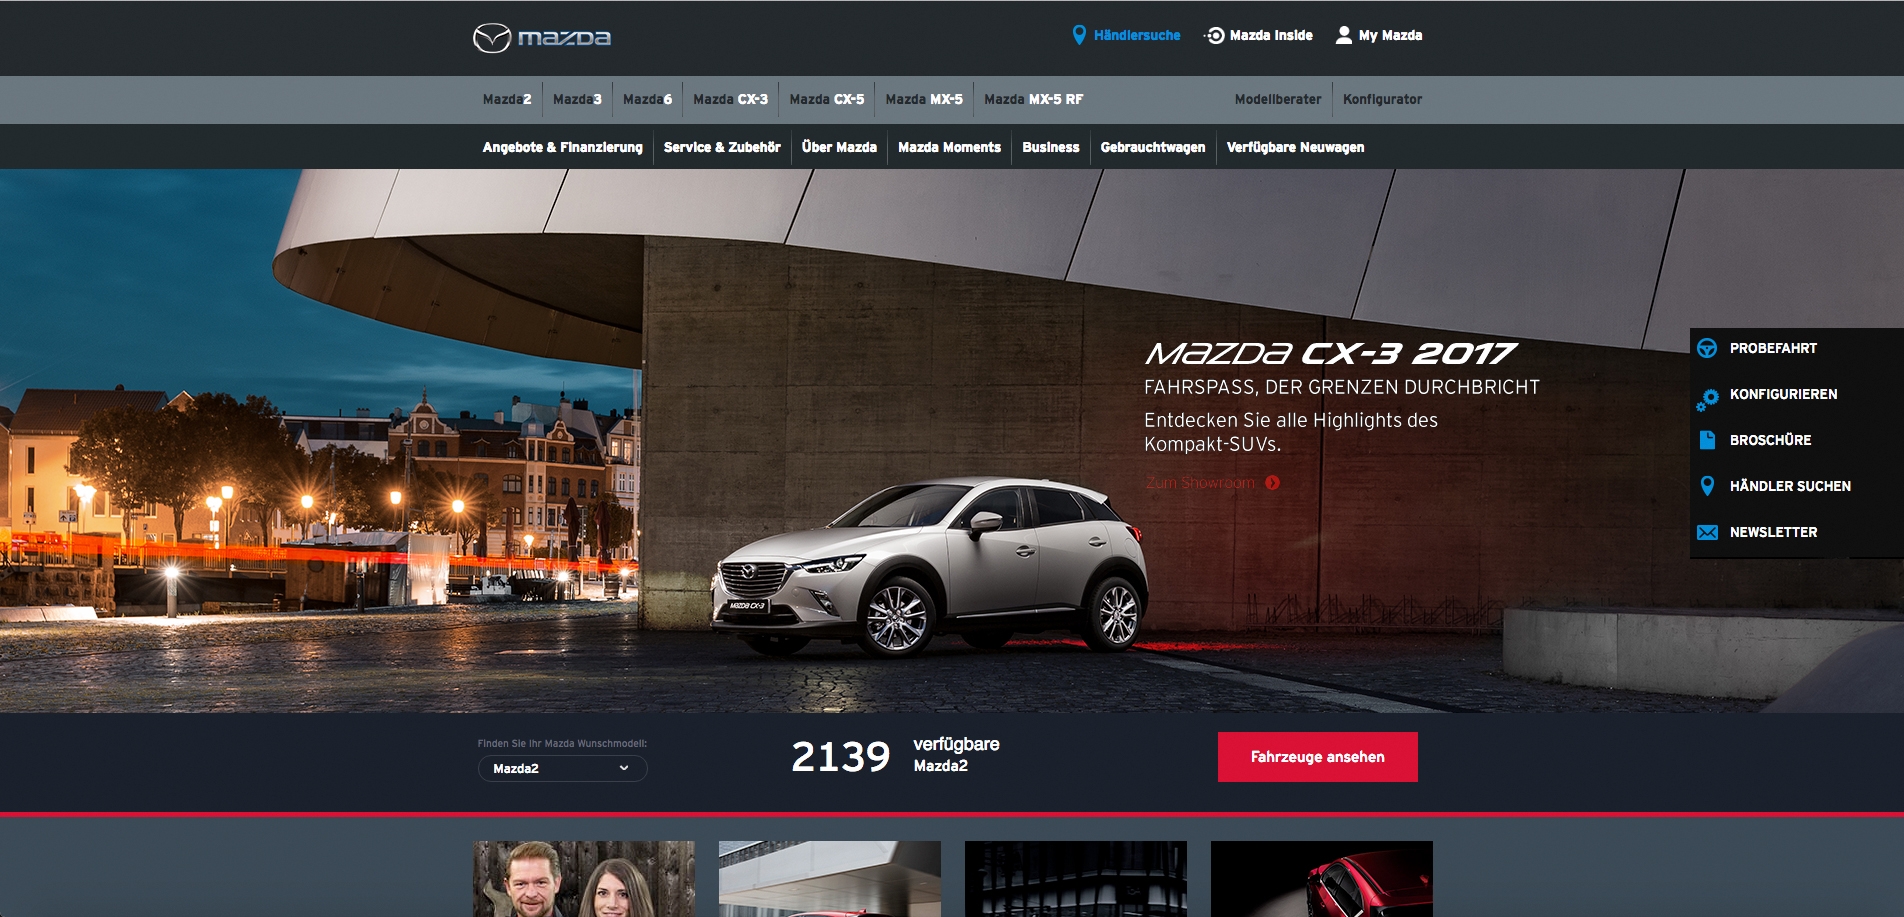This screenshot has height=917, width=1904.
Task: Open Angebote & Finanzierung menu
Action: click(562, 147)
